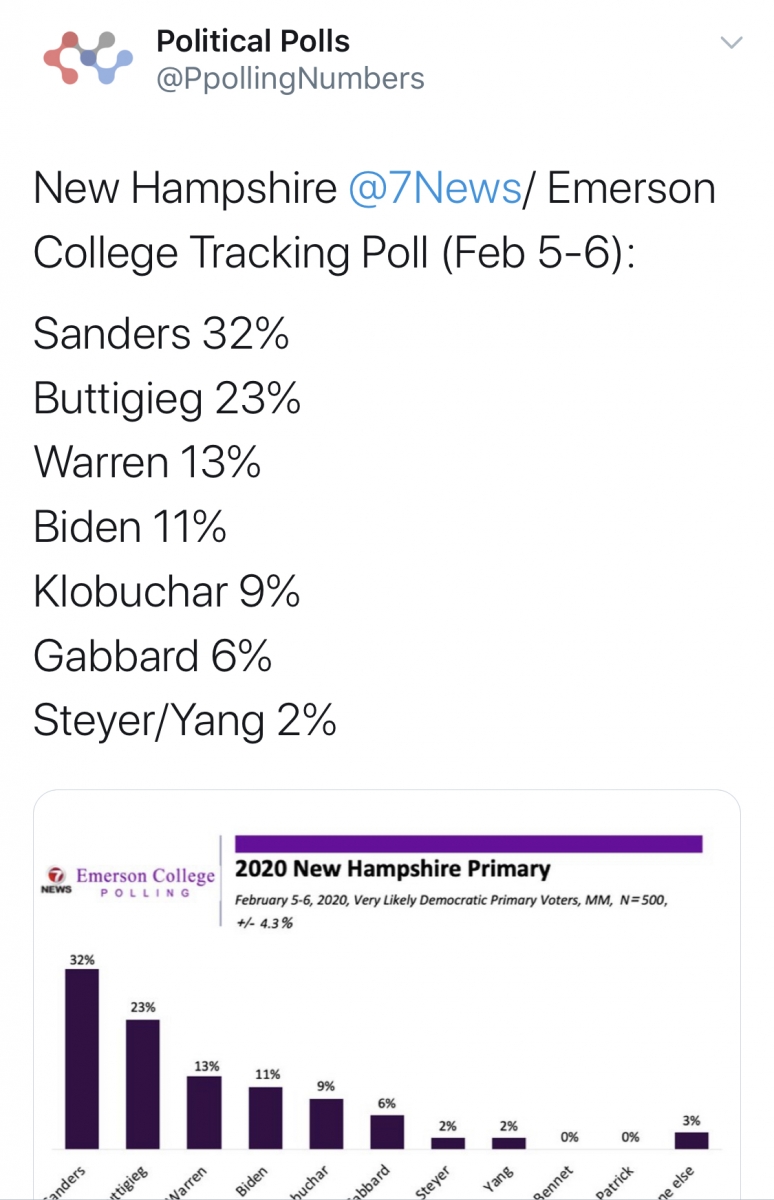Open the @PpollingNumbers handle

[x=290, y=78]
